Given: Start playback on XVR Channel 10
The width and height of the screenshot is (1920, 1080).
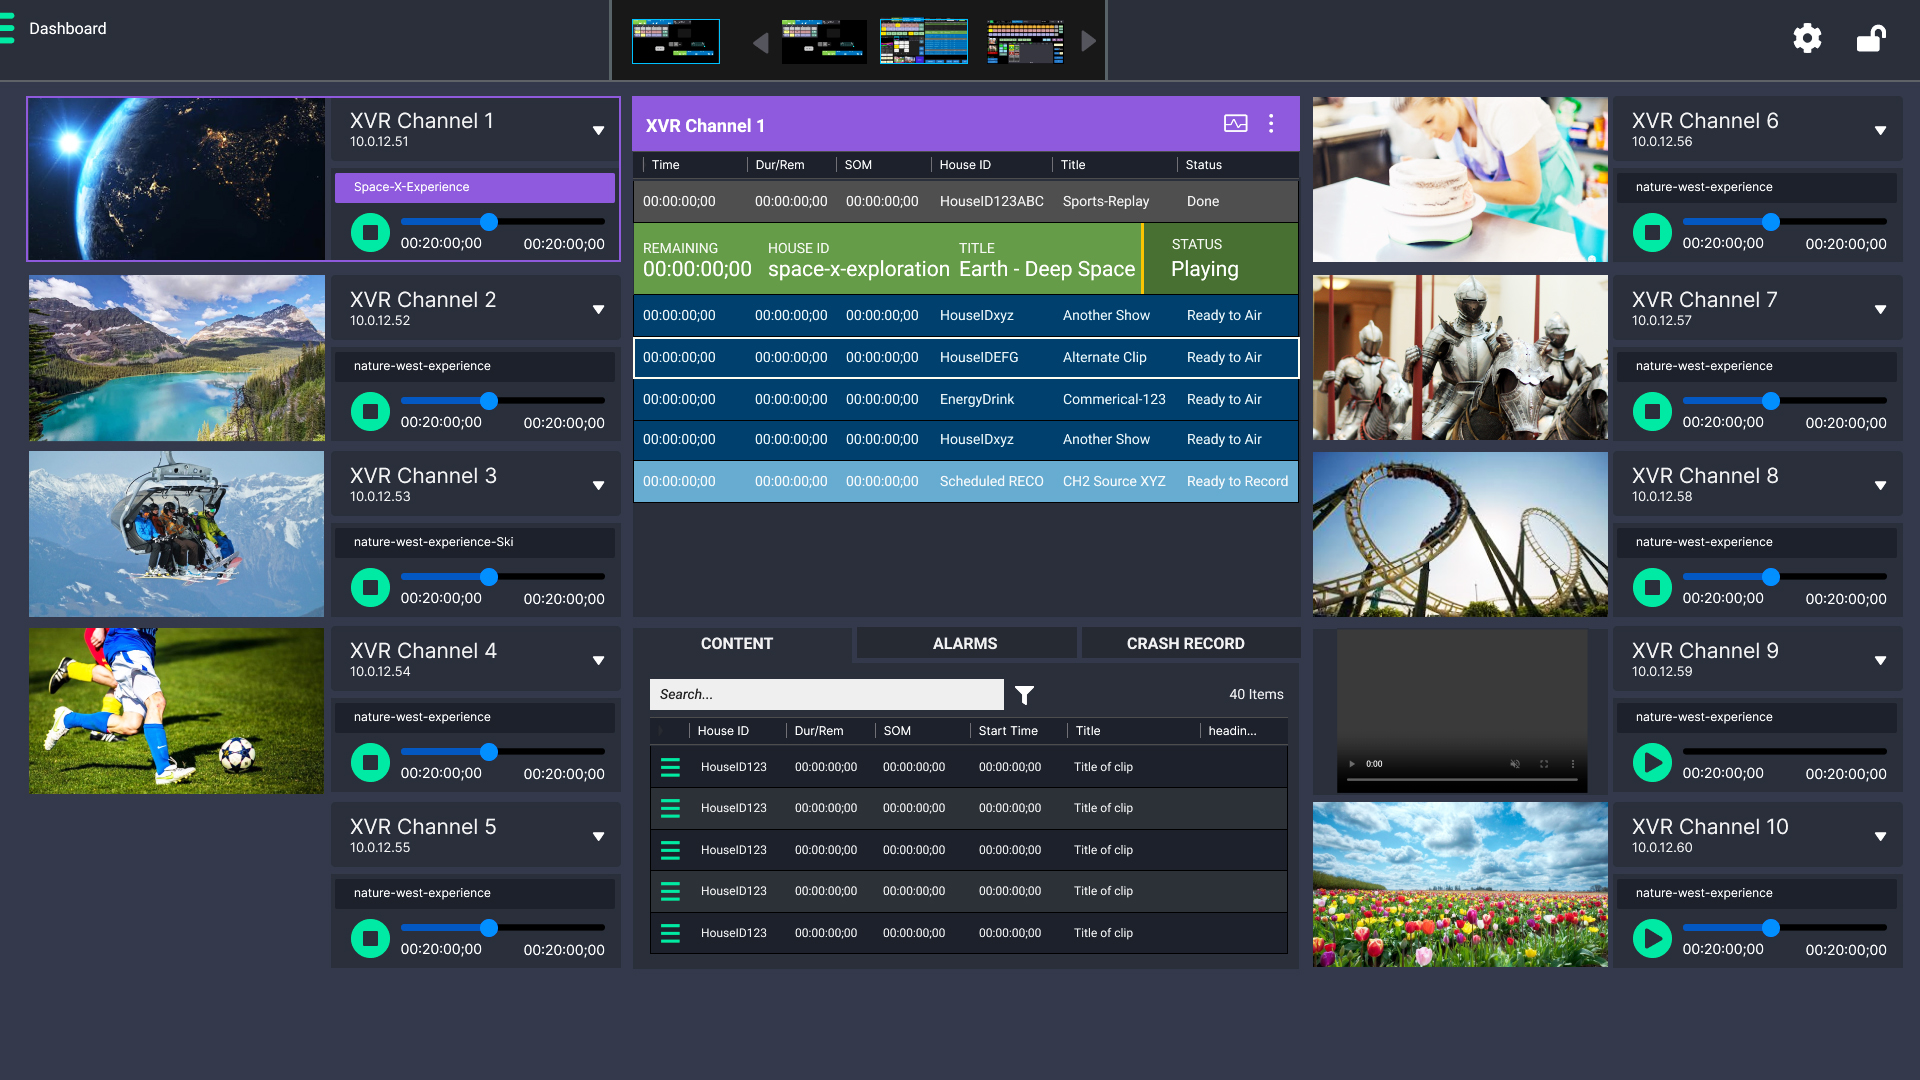Looking at the screenshot, I should [1651, 938].
